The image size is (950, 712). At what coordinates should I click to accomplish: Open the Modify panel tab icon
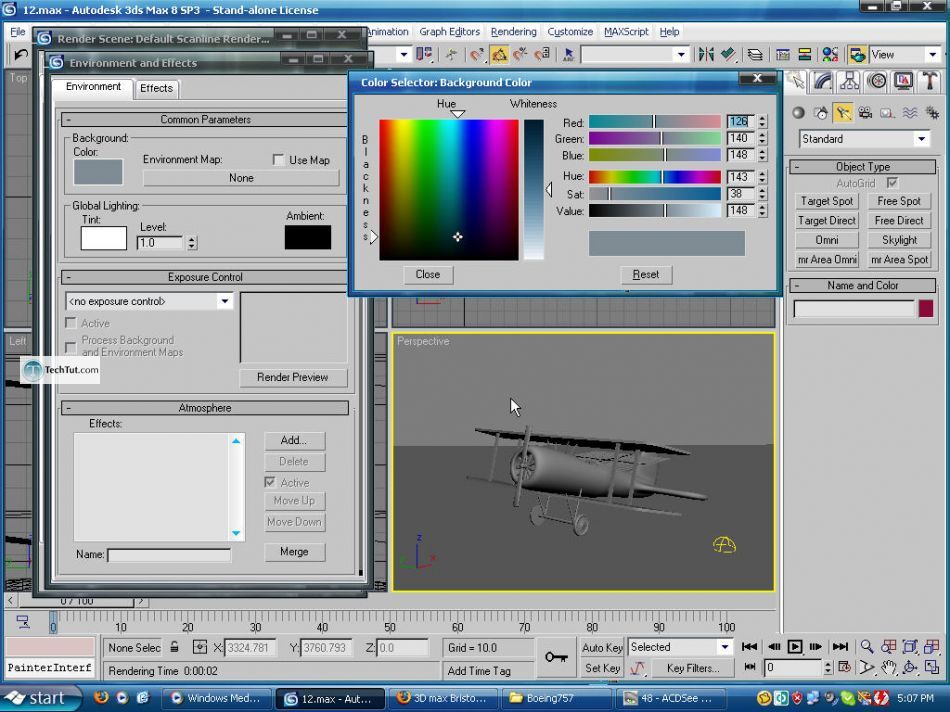tap(823, 81)
